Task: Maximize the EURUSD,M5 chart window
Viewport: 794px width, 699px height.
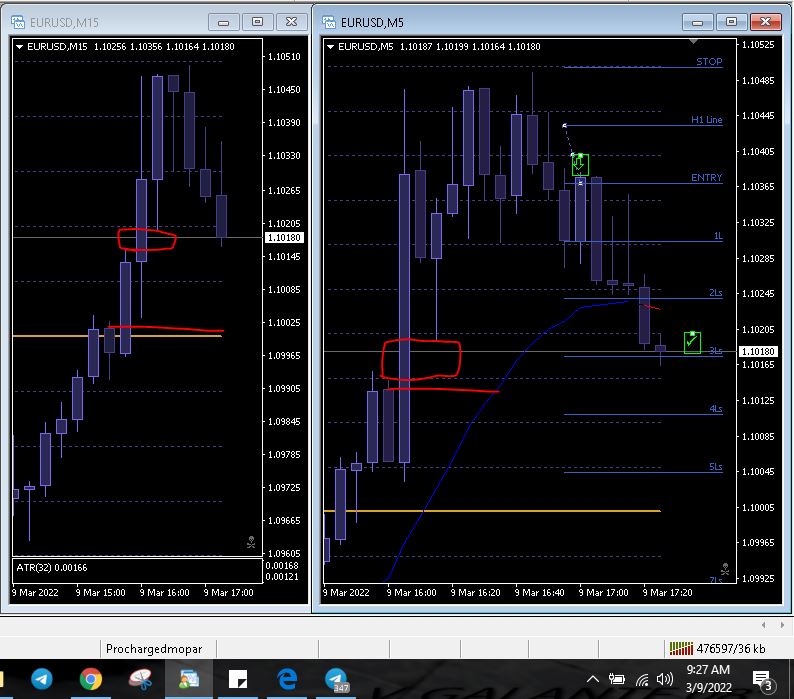Action: point(731,22)
